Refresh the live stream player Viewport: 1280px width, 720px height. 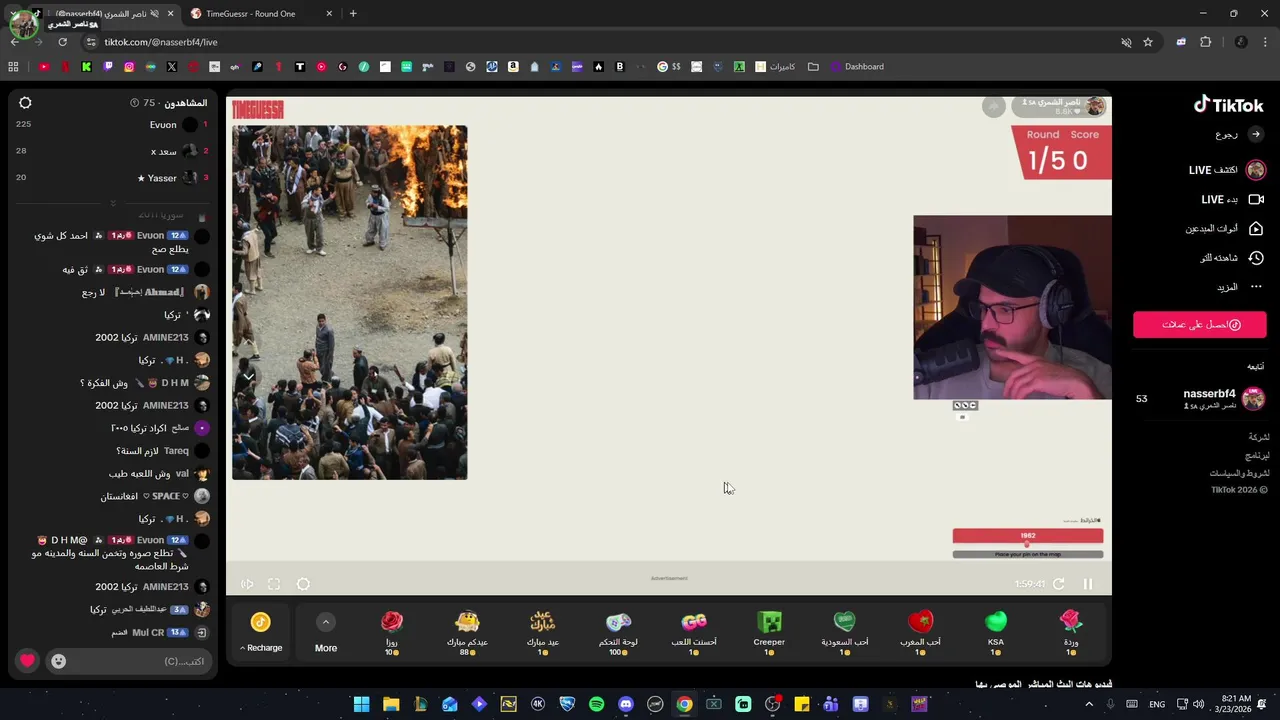click(1059, 584)
